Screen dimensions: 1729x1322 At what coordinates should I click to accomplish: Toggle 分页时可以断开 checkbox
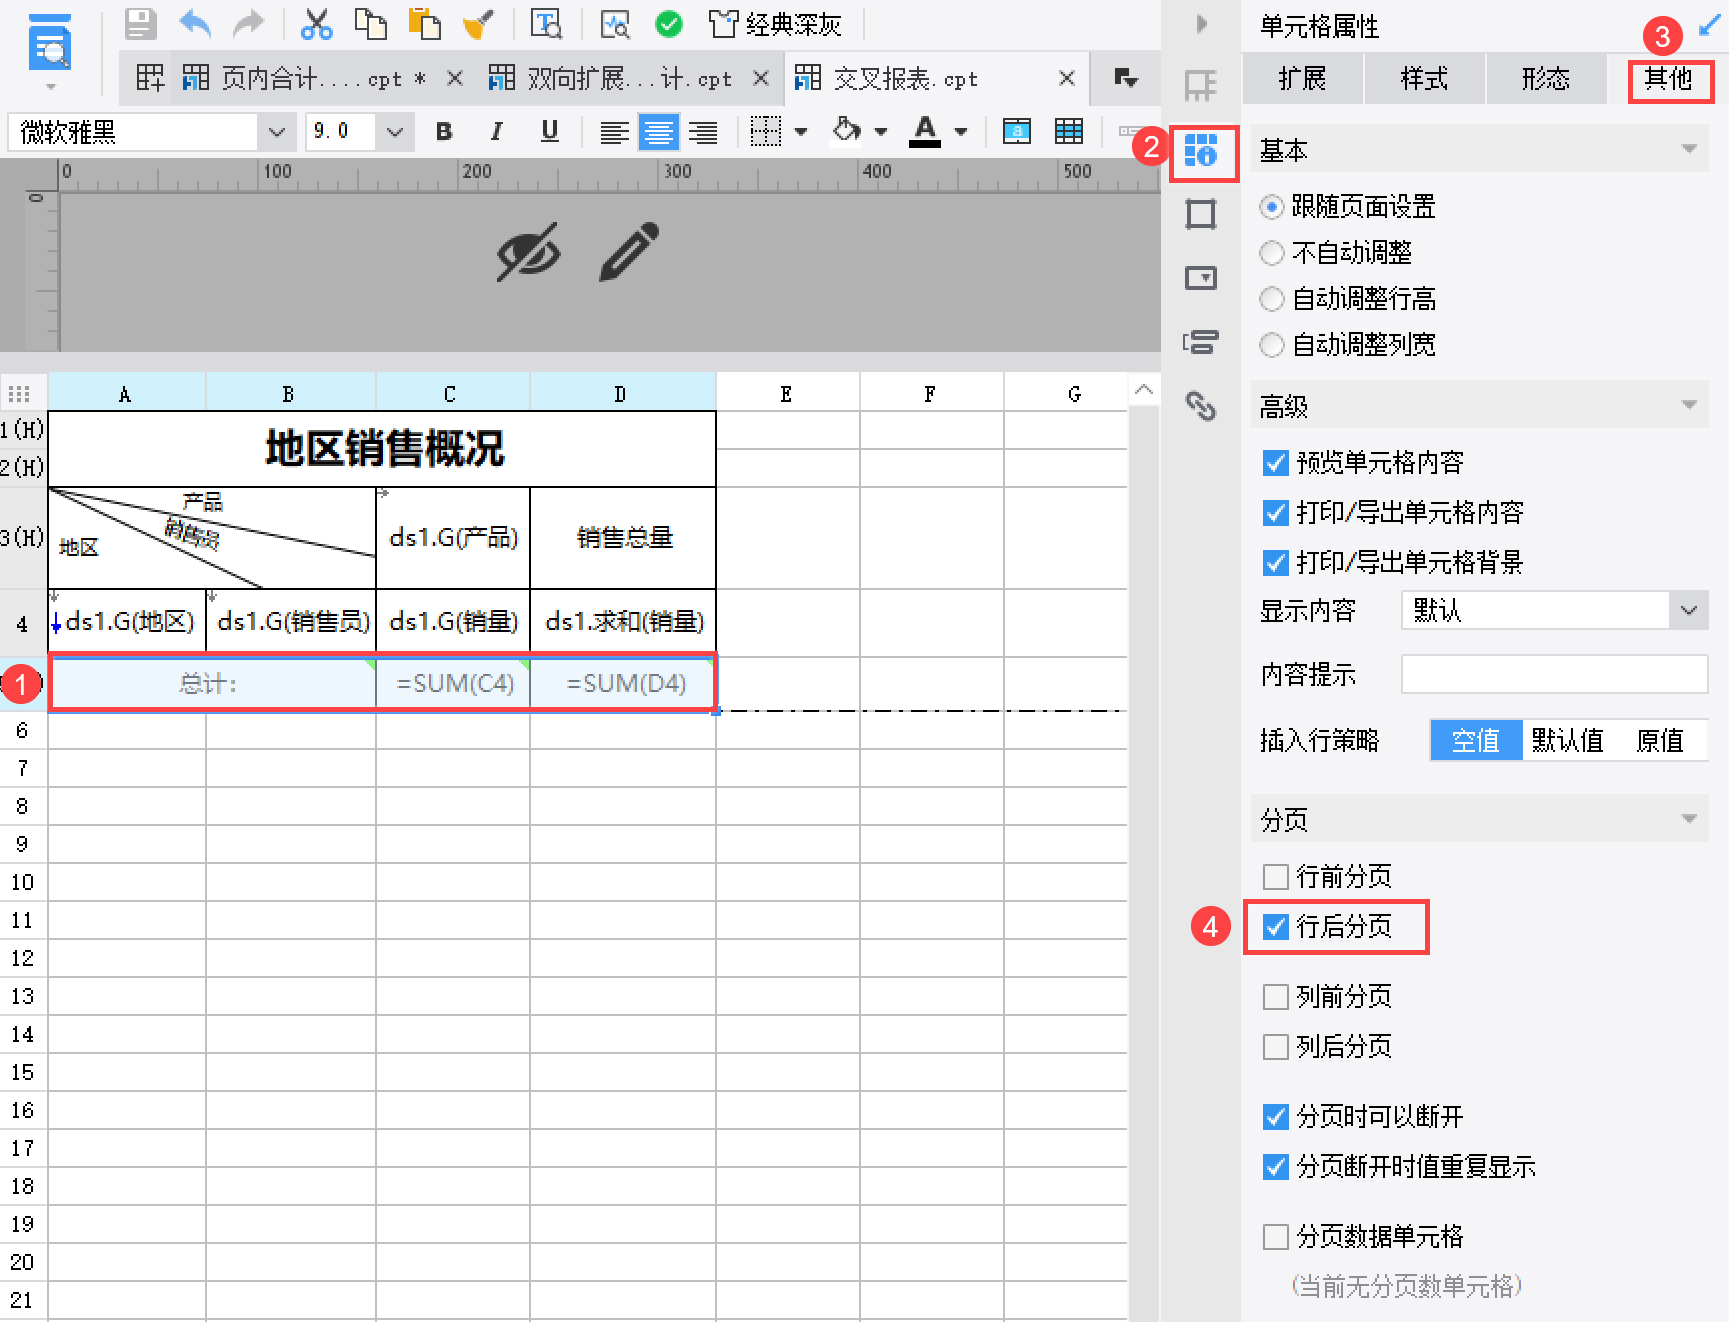(x=1276, y=1117)
